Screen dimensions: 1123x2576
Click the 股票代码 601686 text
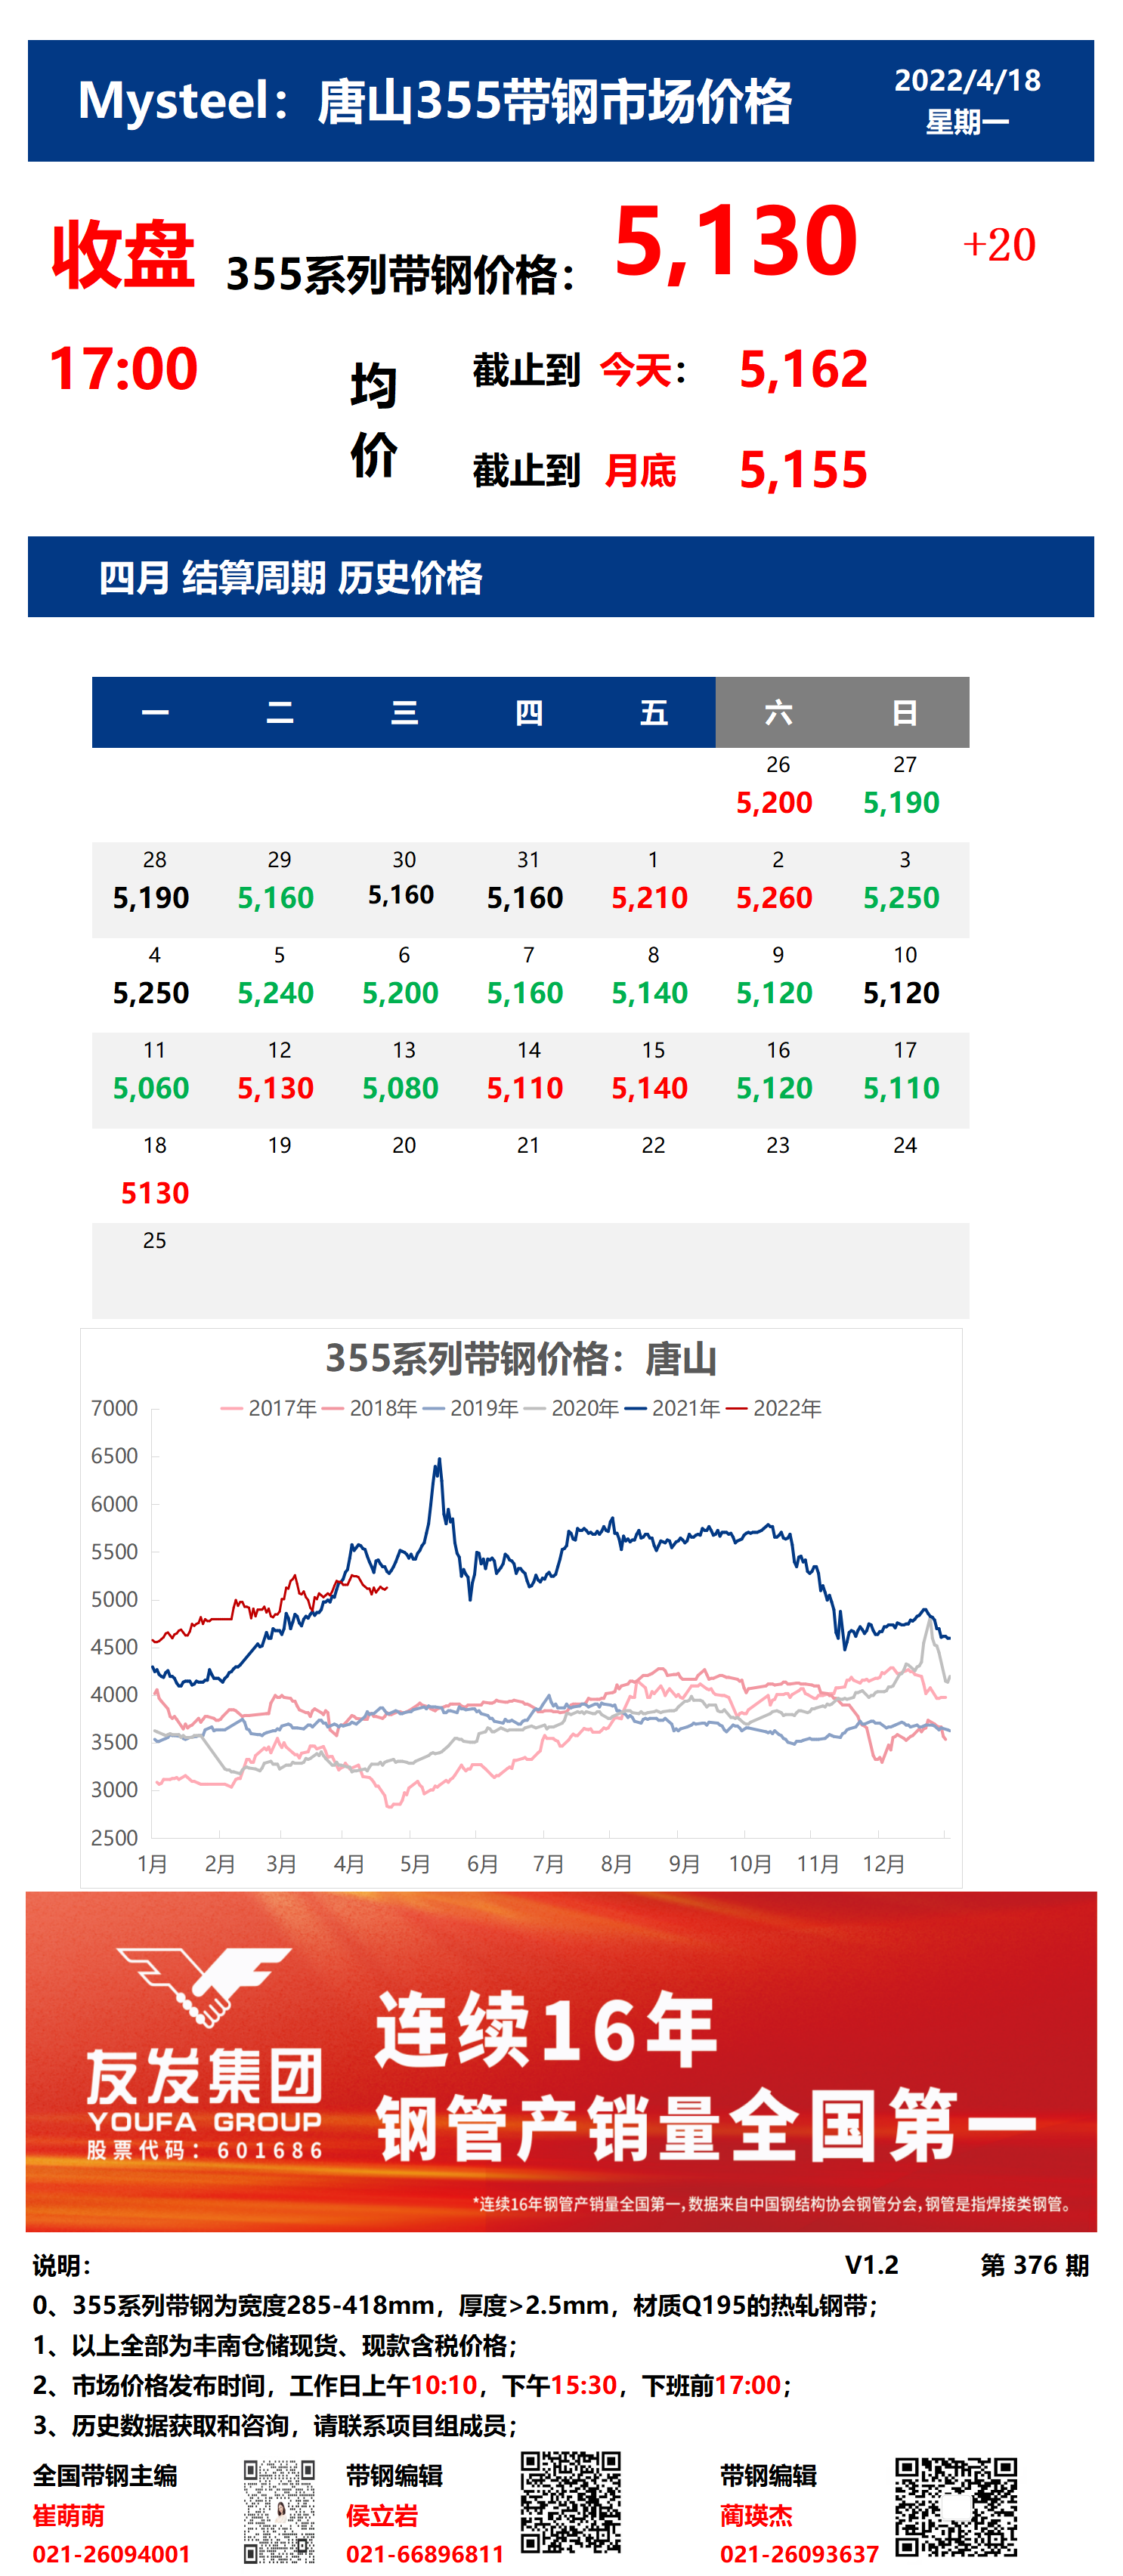204,2151
